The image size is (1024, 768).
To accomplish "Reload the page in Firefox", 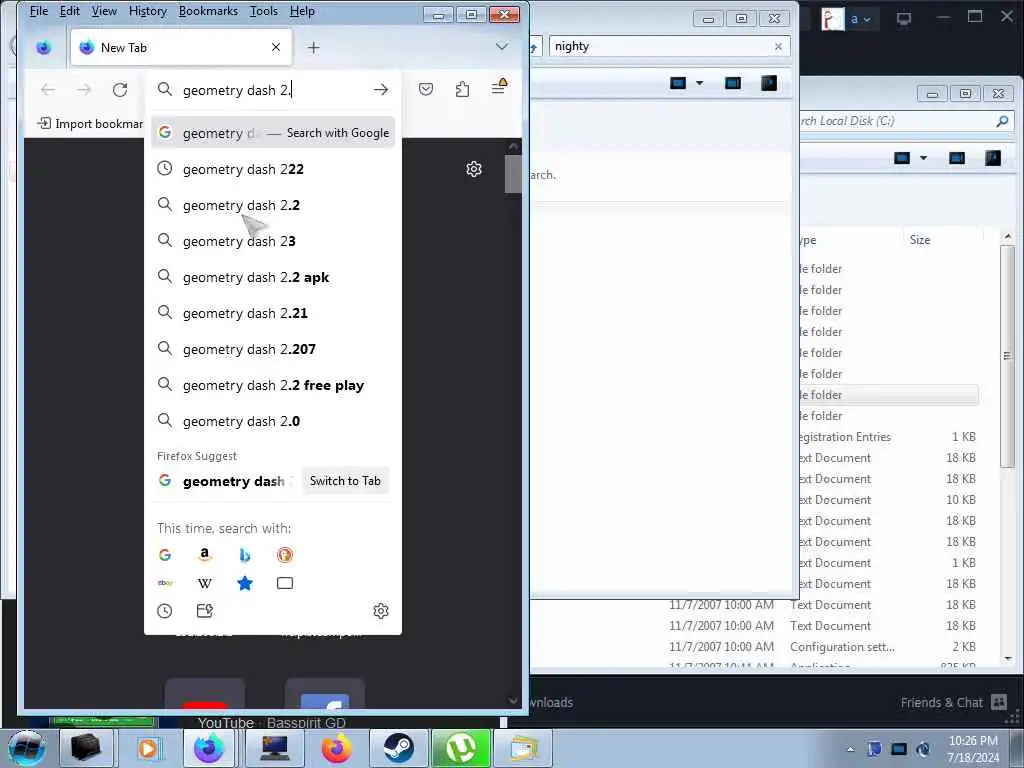I will [120, 89].
